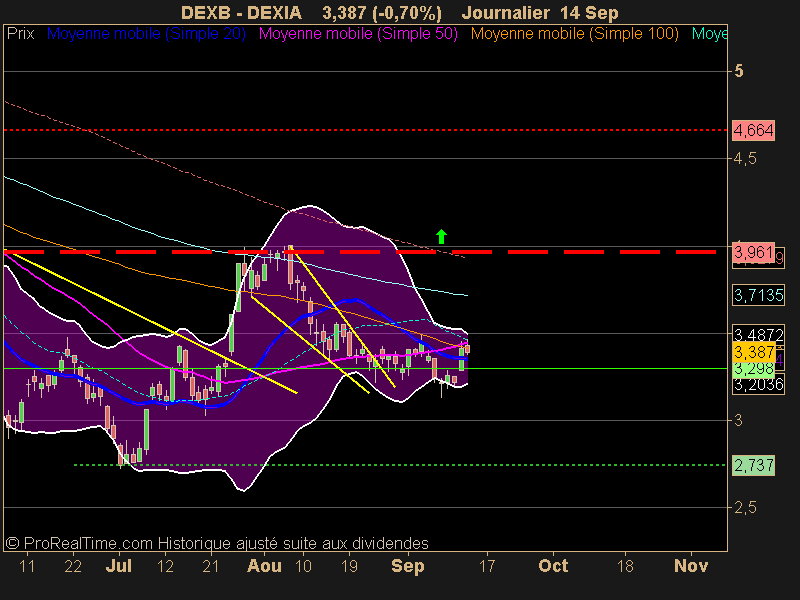Click the green up arrow marker on the chart
The image size is (800, 600).
click(441, 237)
